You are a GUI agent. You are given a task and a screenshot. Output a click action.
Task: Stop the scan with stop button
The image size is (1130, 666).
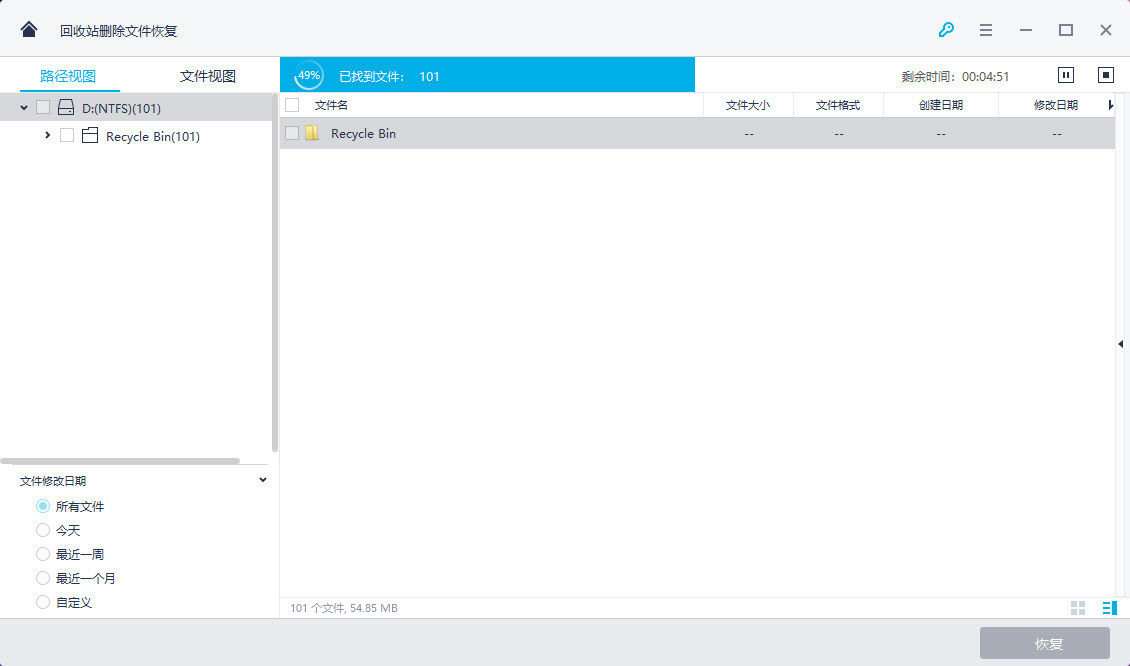point(1106,75)
